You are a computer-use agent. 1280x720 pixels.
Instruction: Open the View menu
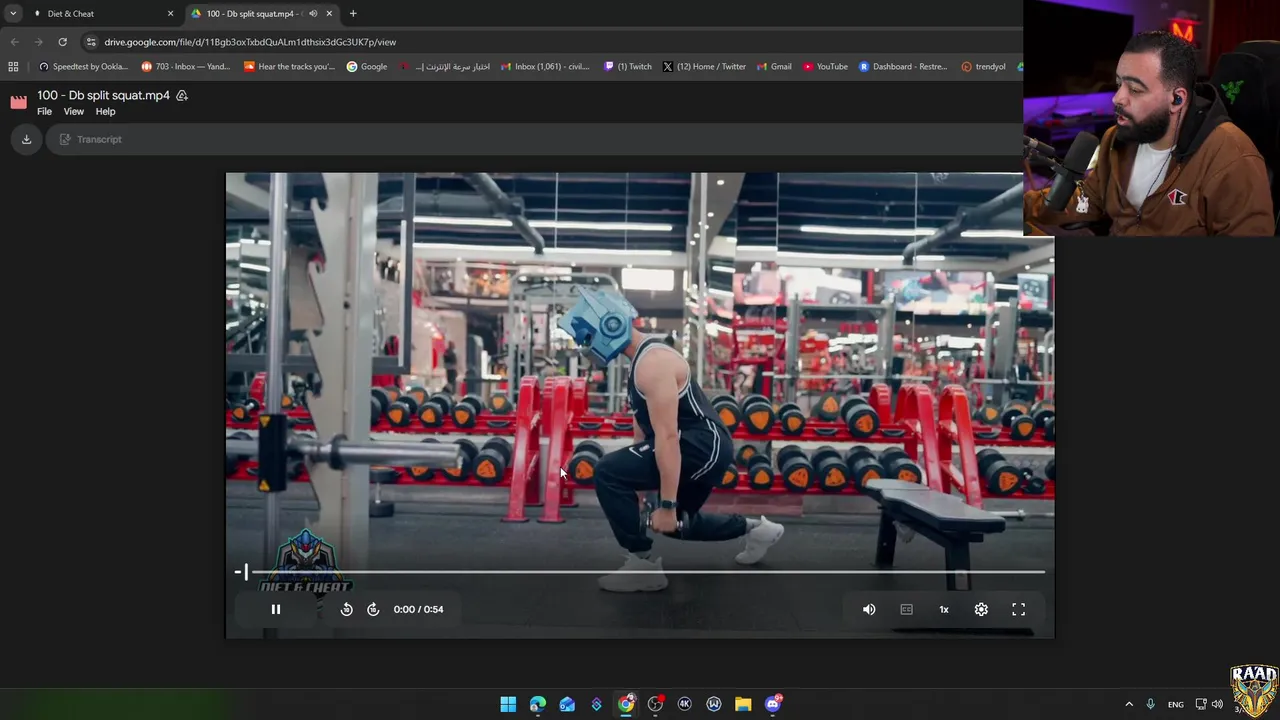coord(74,111)
